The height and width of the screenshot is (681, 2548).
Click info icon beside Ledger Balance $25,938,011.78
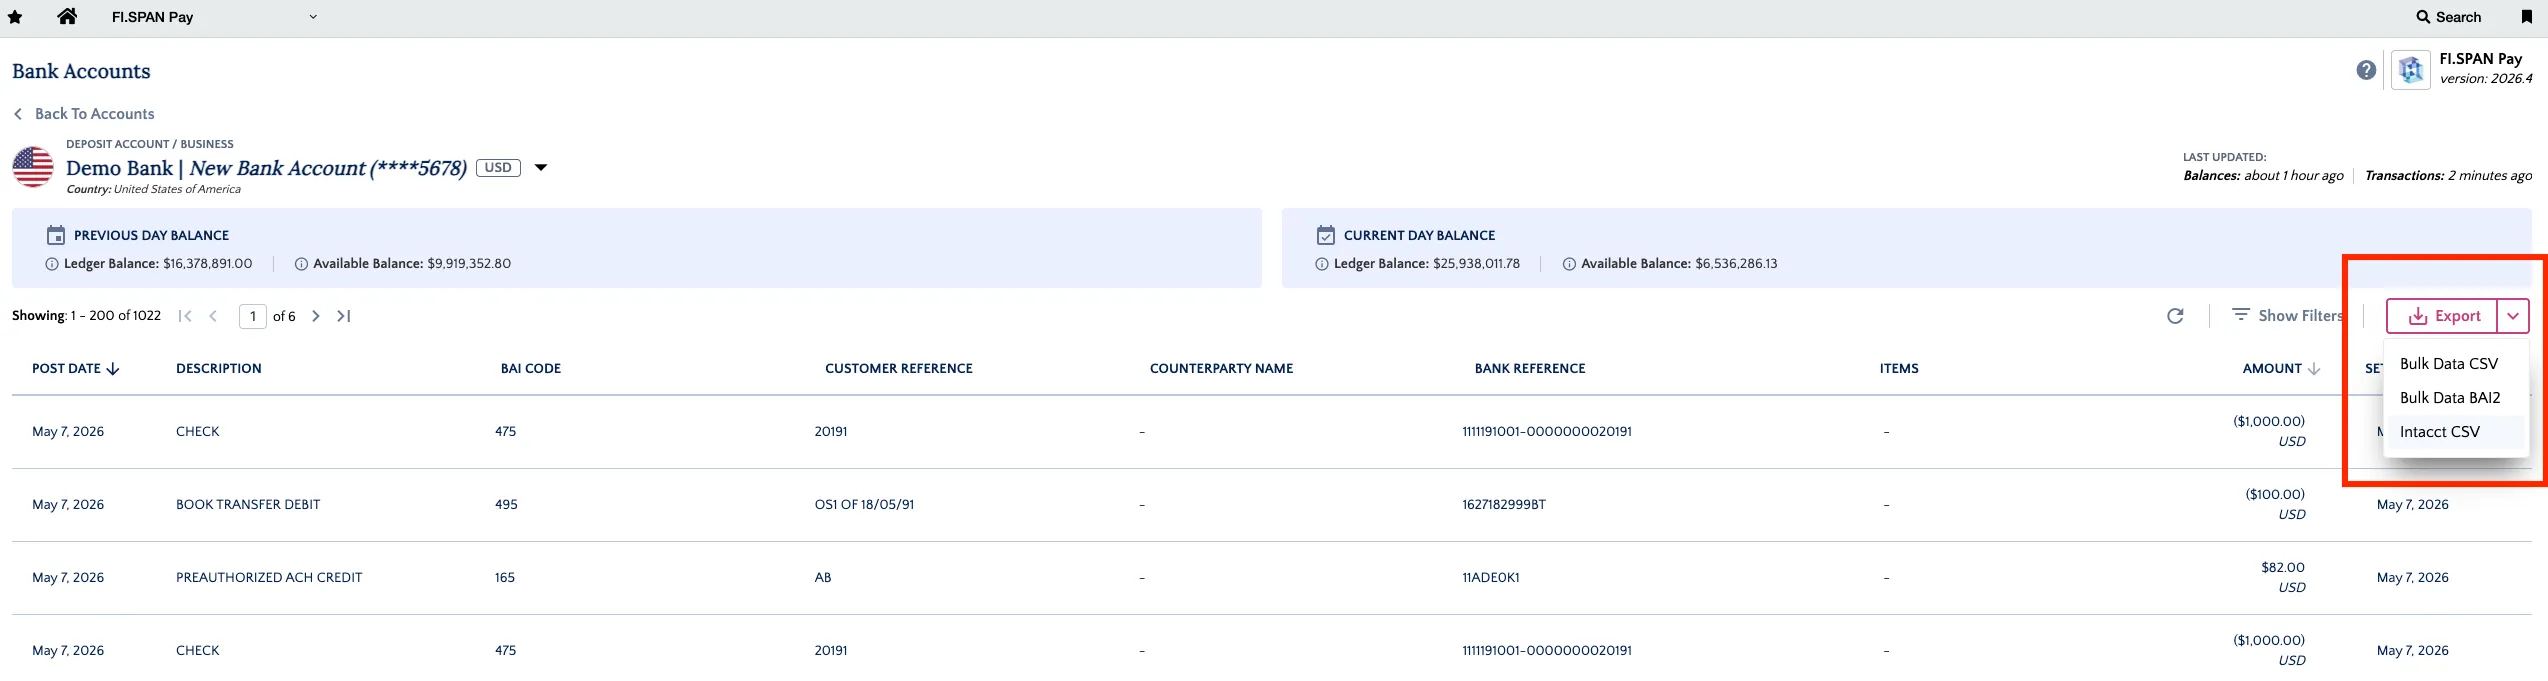click(x=1322, y=264)
